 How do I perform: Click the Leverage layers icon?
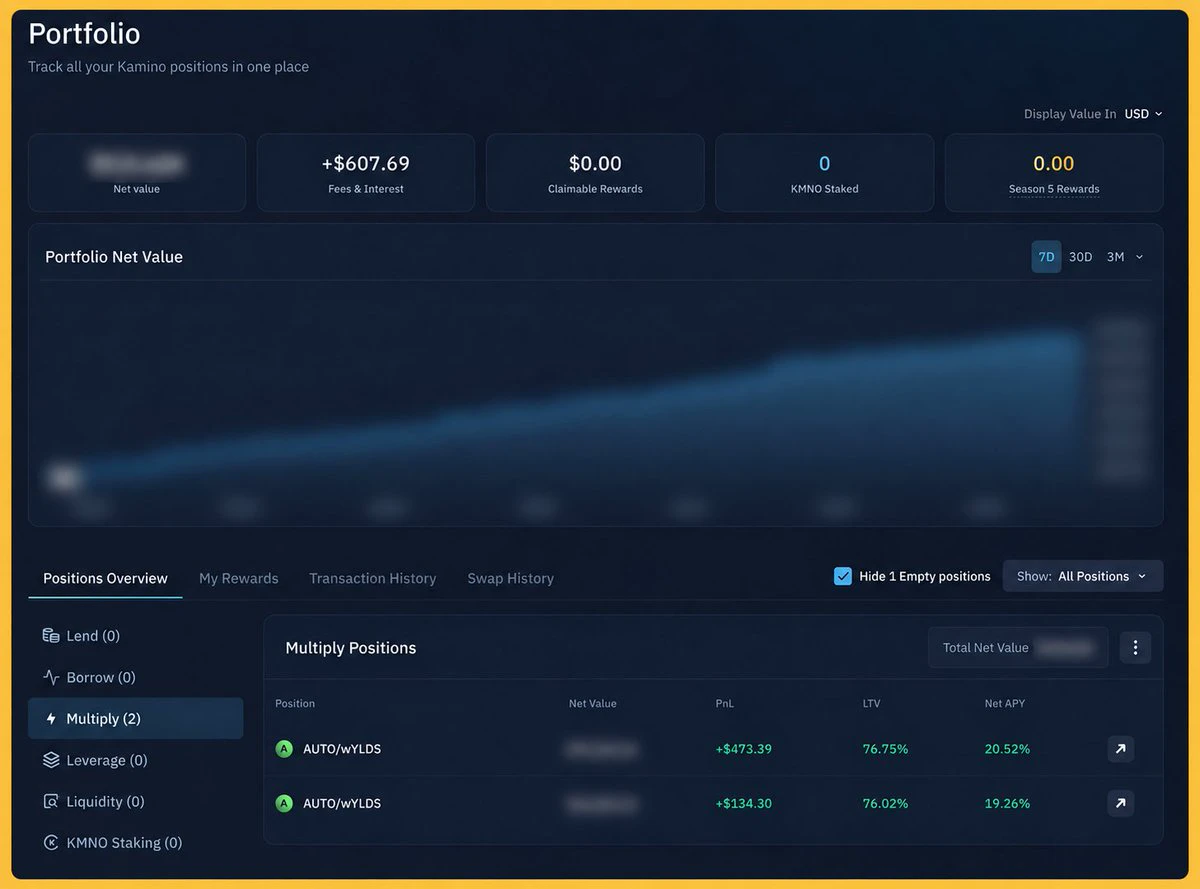(51, 760)
